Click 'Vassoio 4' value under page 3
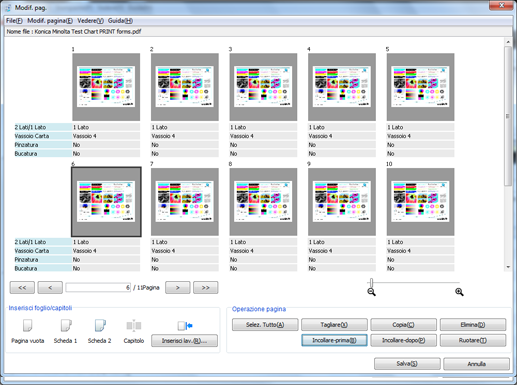517x385 pixels. (x=263, y=136)
